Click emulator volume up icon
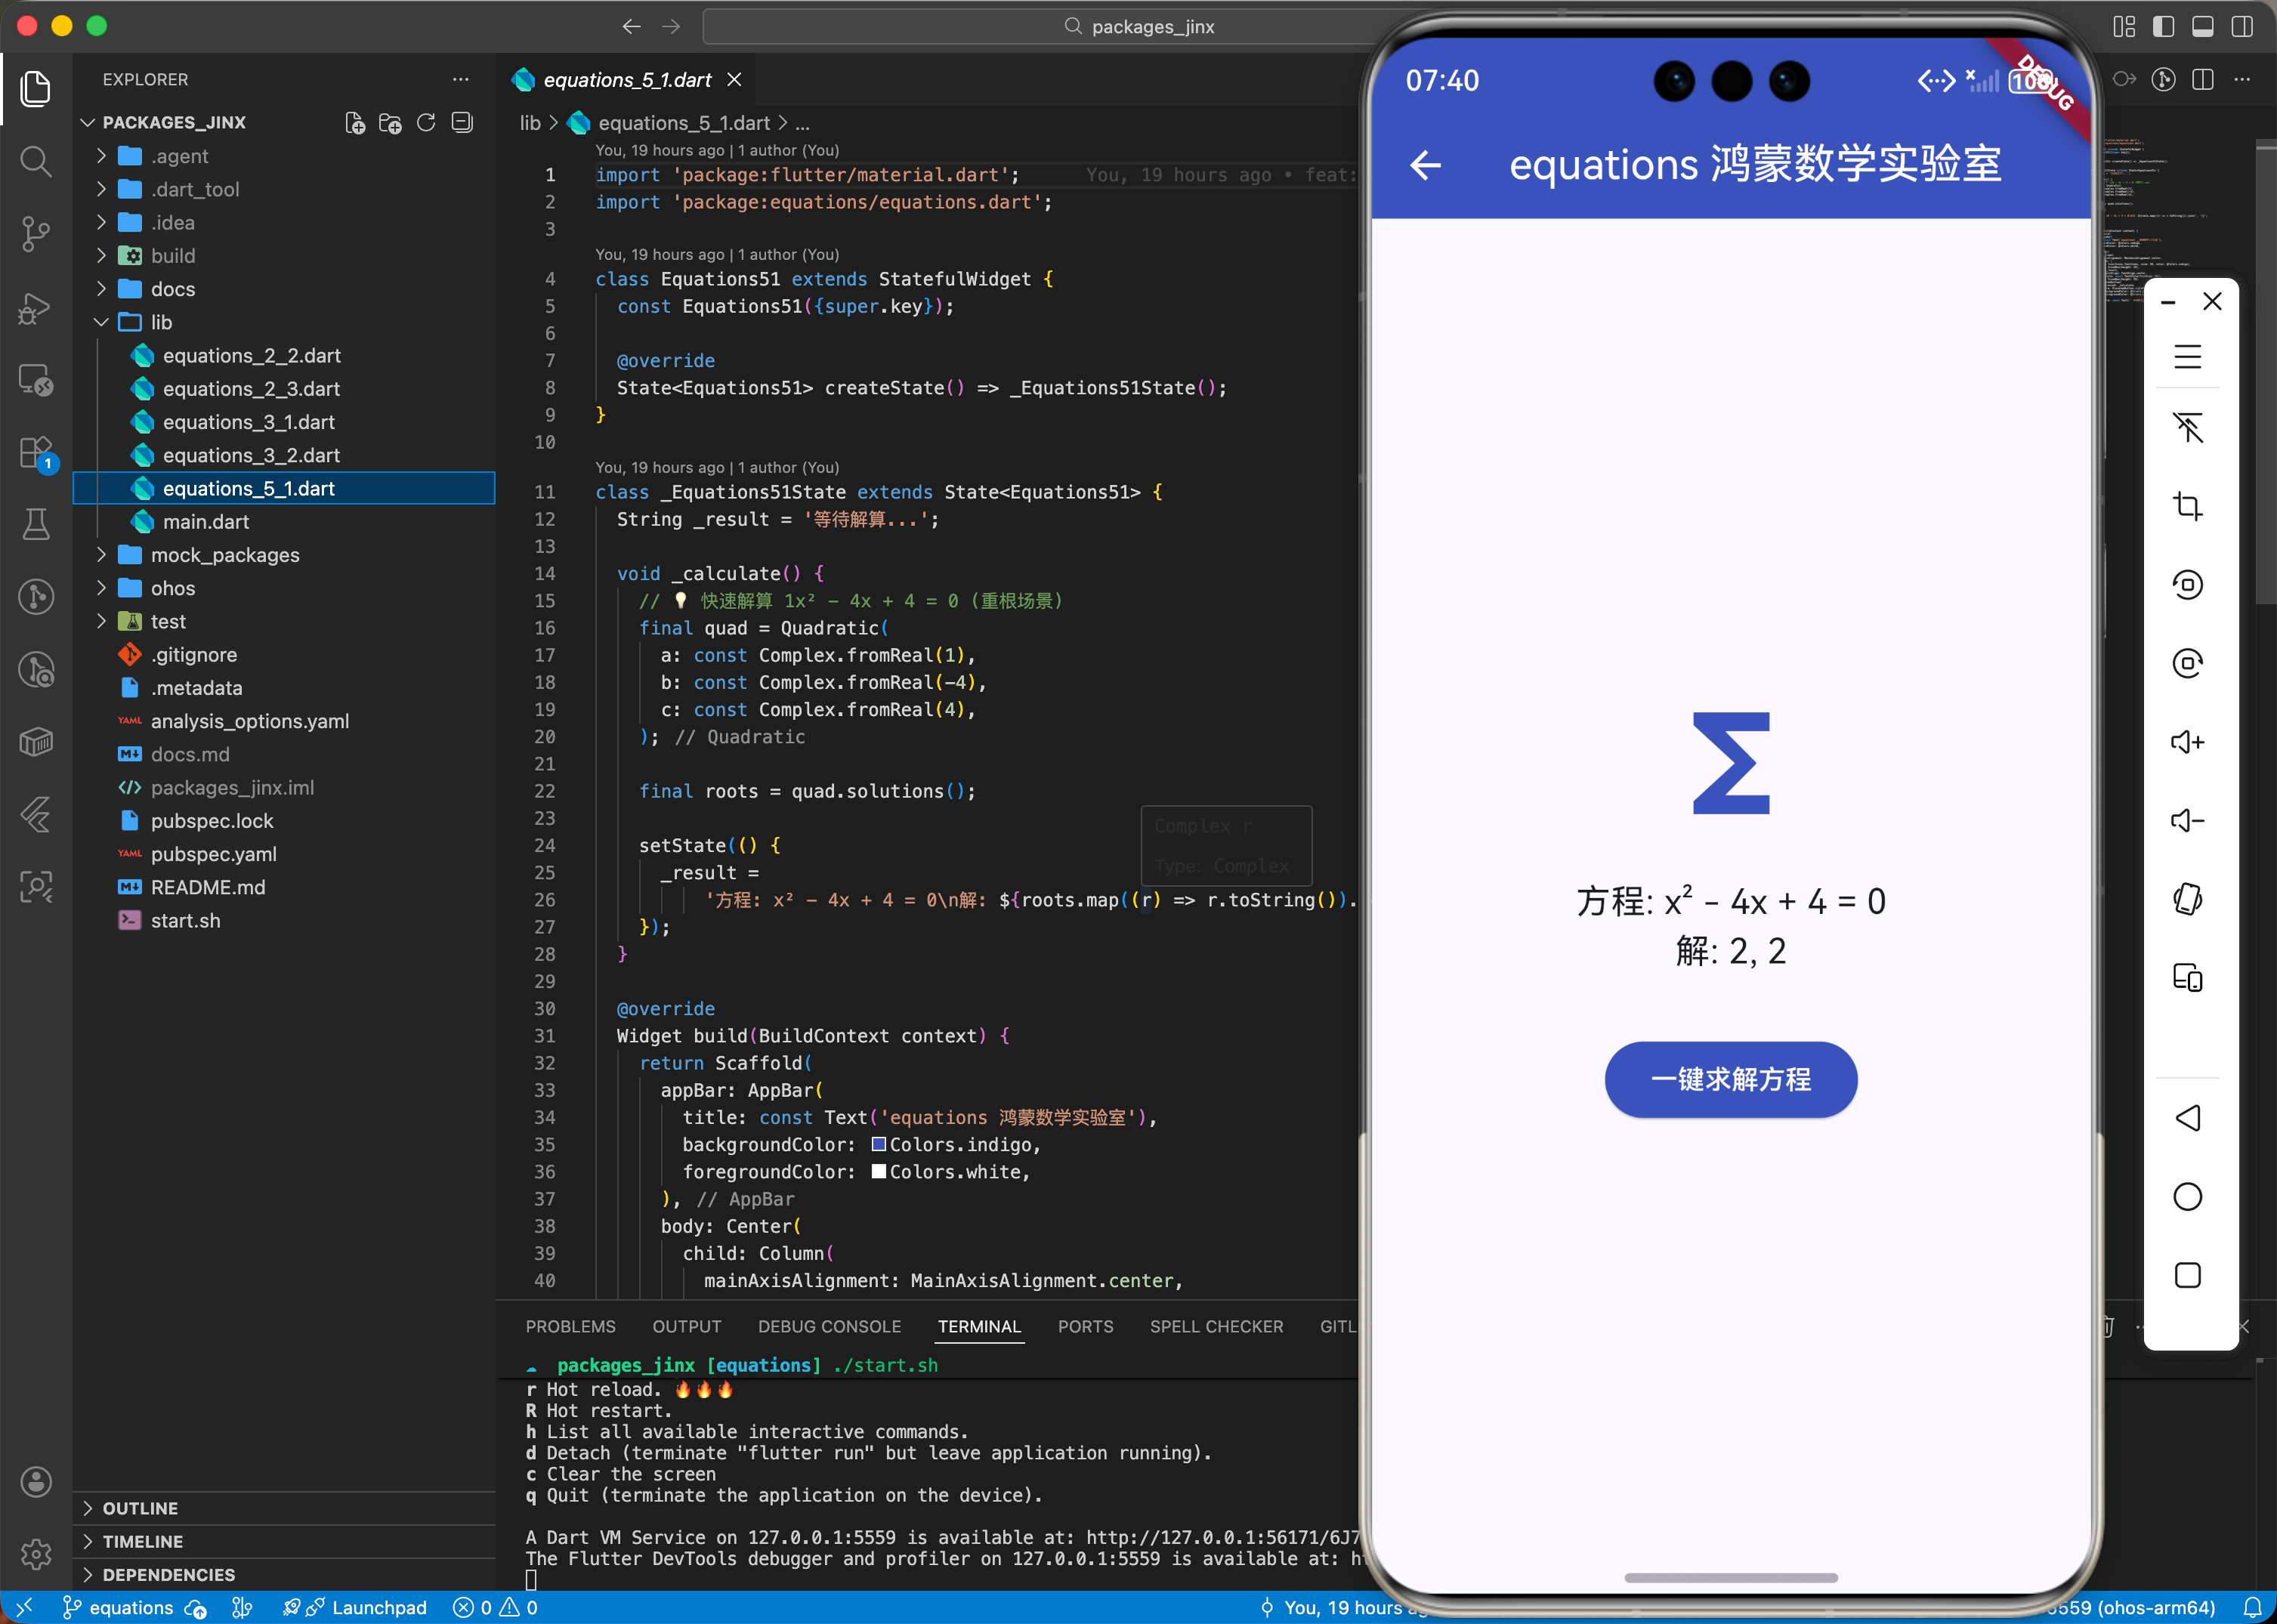This screenshot has height=1624, width=2277. pos(2187,742)
